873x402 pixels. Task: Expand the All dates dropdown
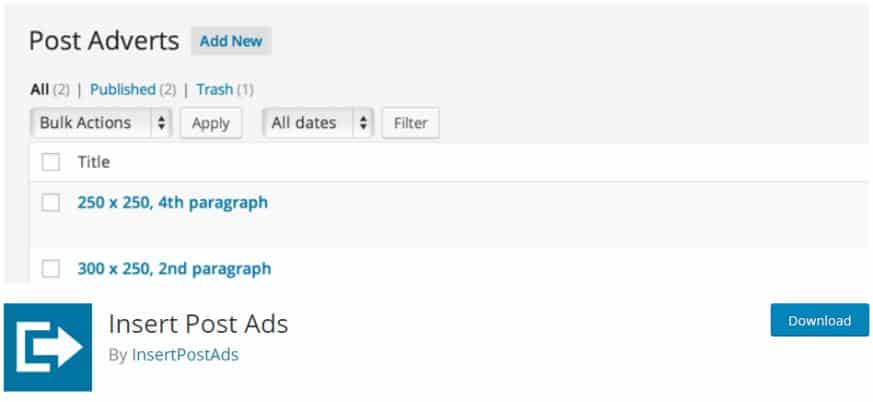point(317,123)
